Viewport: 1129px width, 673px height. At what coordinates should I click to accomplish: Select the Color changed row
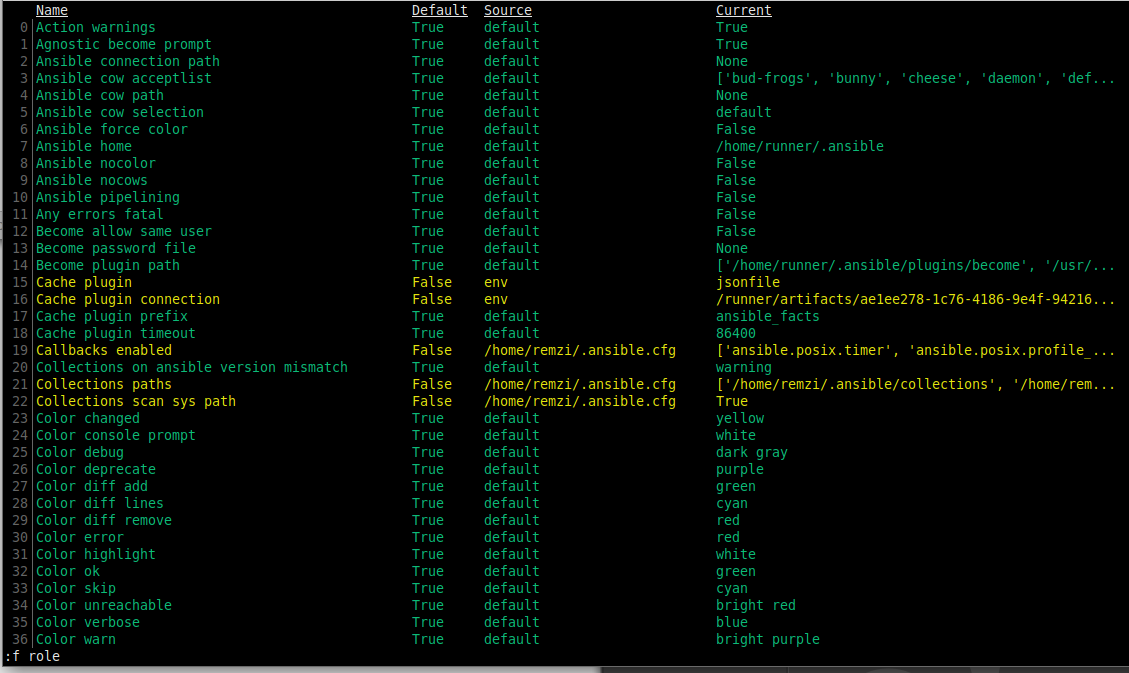tap(87, 418)
